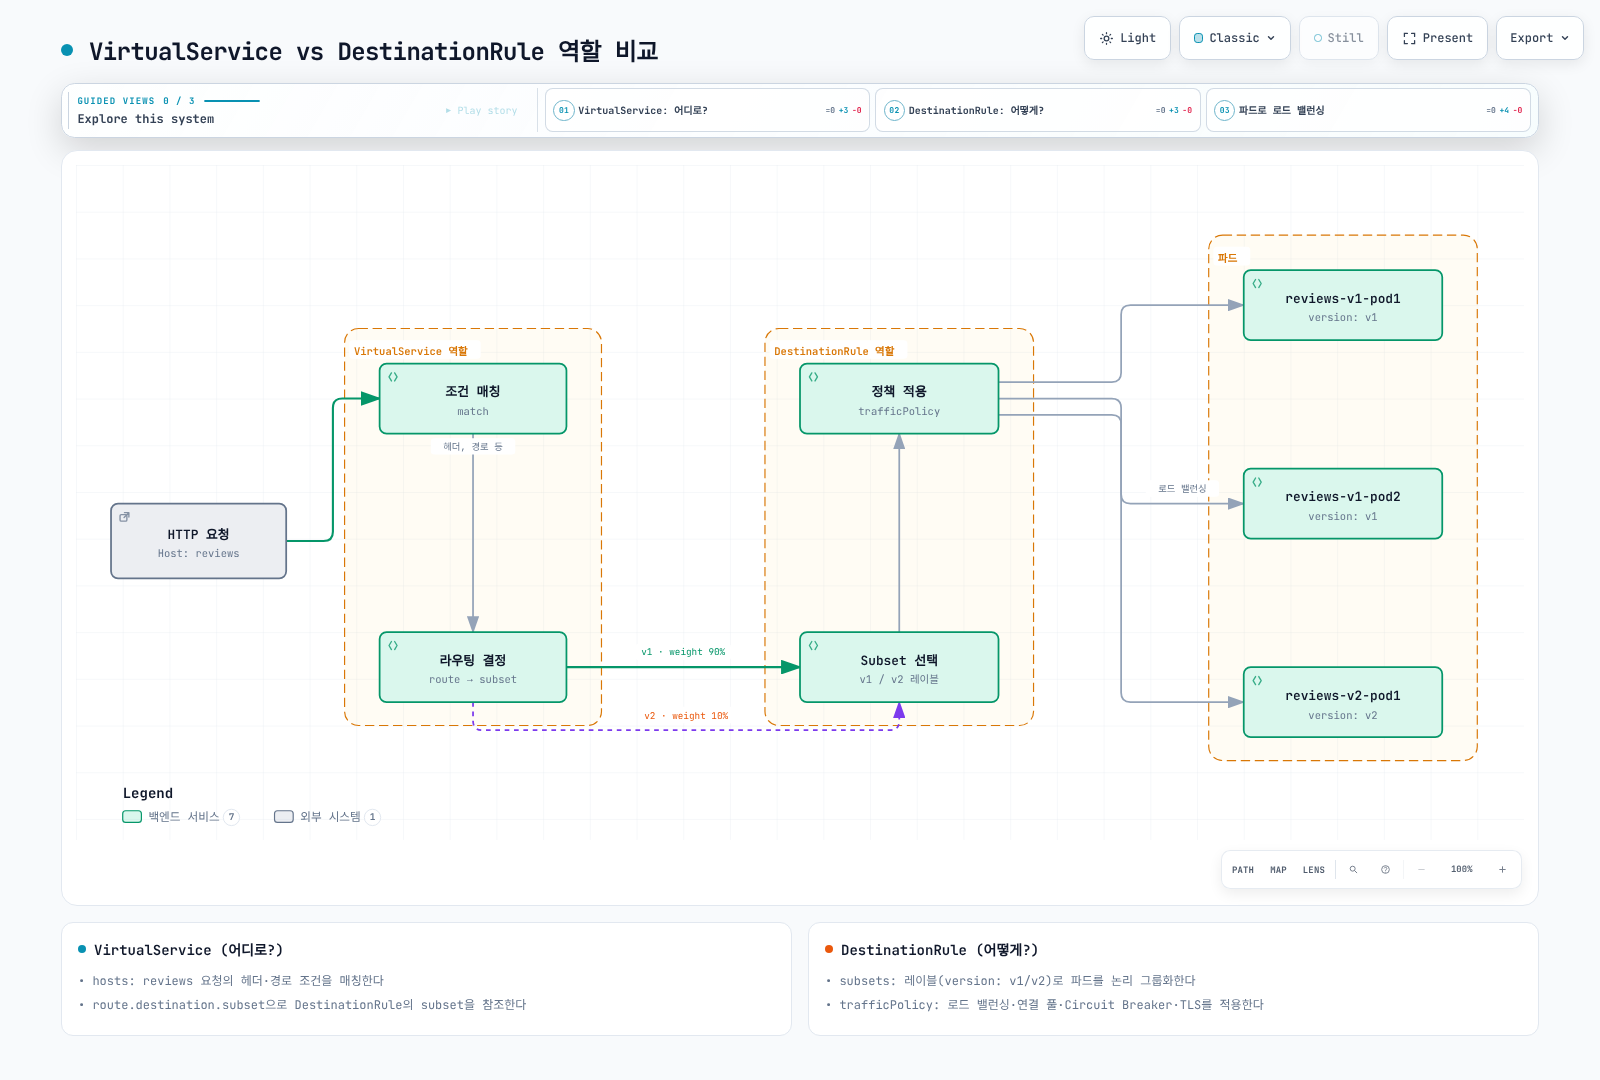Select the HTTP 요청 external node
Viewport: 1600px width, 1080px height.
[x=198, y=541]
